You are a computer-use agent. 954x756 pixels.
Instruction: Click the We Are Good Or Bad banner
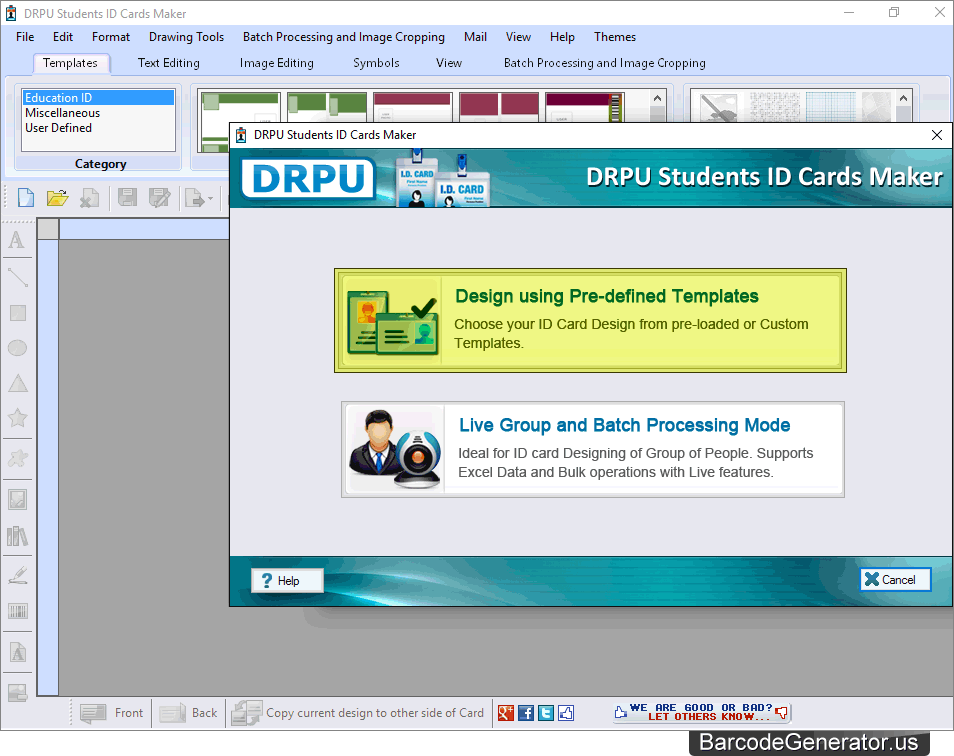tap(702, 712)
